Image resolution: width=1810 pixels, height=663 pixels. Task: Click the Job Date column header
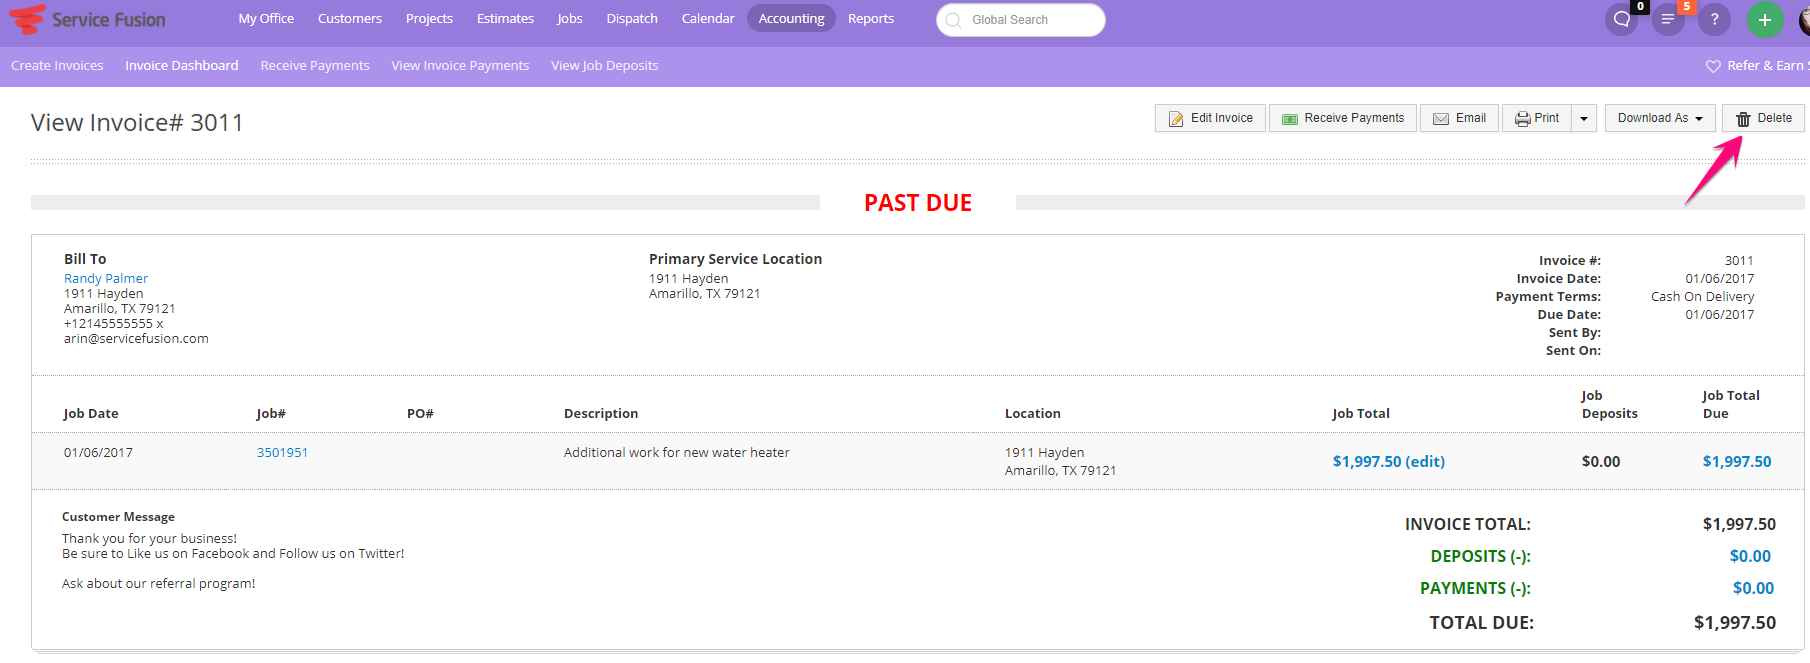91,413
